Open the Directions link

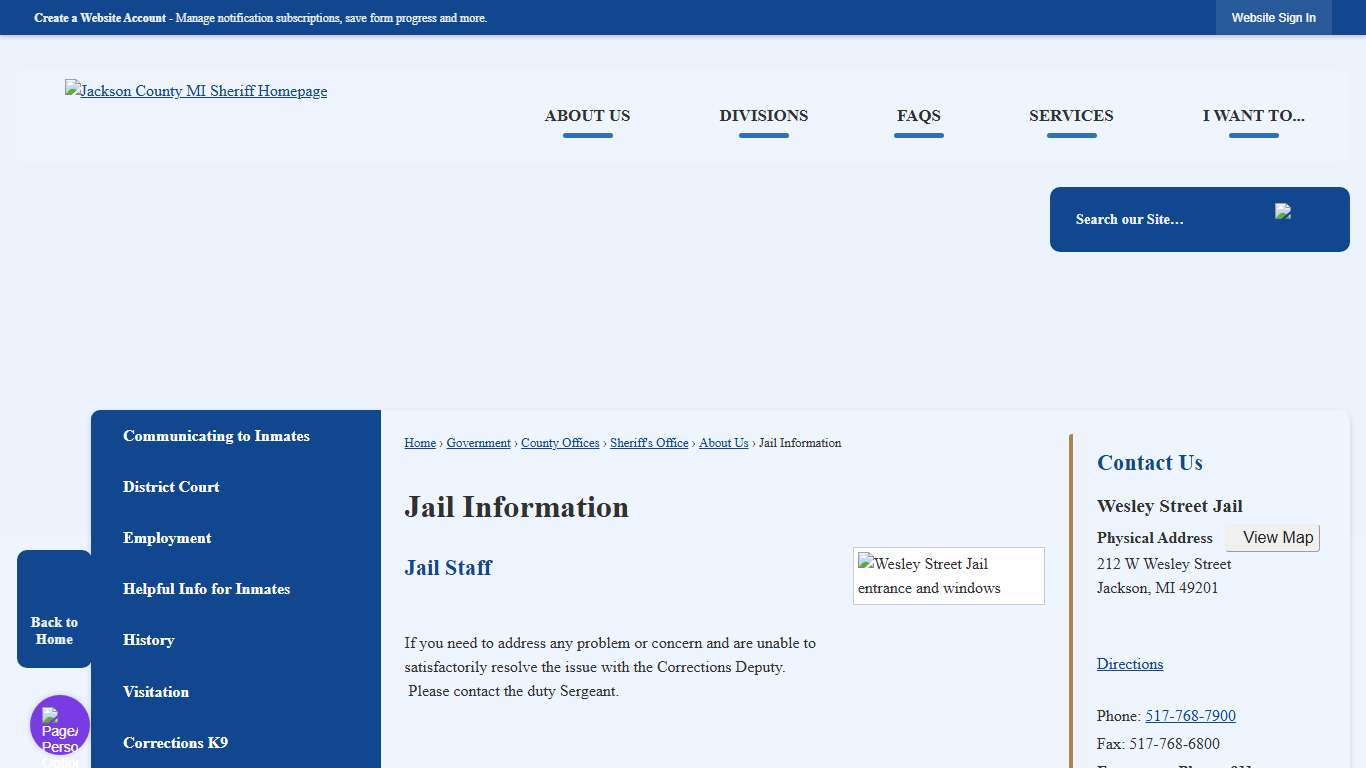coord(1129,664)
